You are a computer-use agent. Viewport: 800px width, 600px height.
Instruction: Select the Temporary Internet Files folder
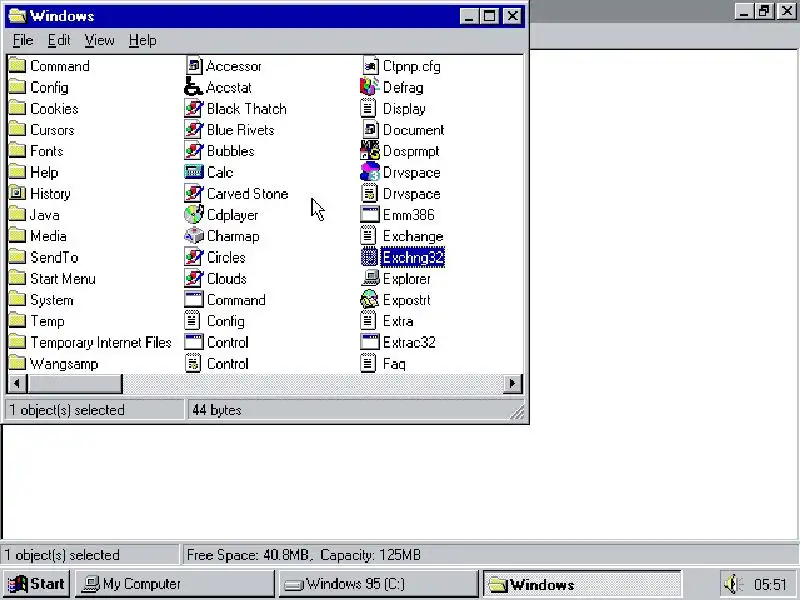pyautogui.click(x=90, y=342)
